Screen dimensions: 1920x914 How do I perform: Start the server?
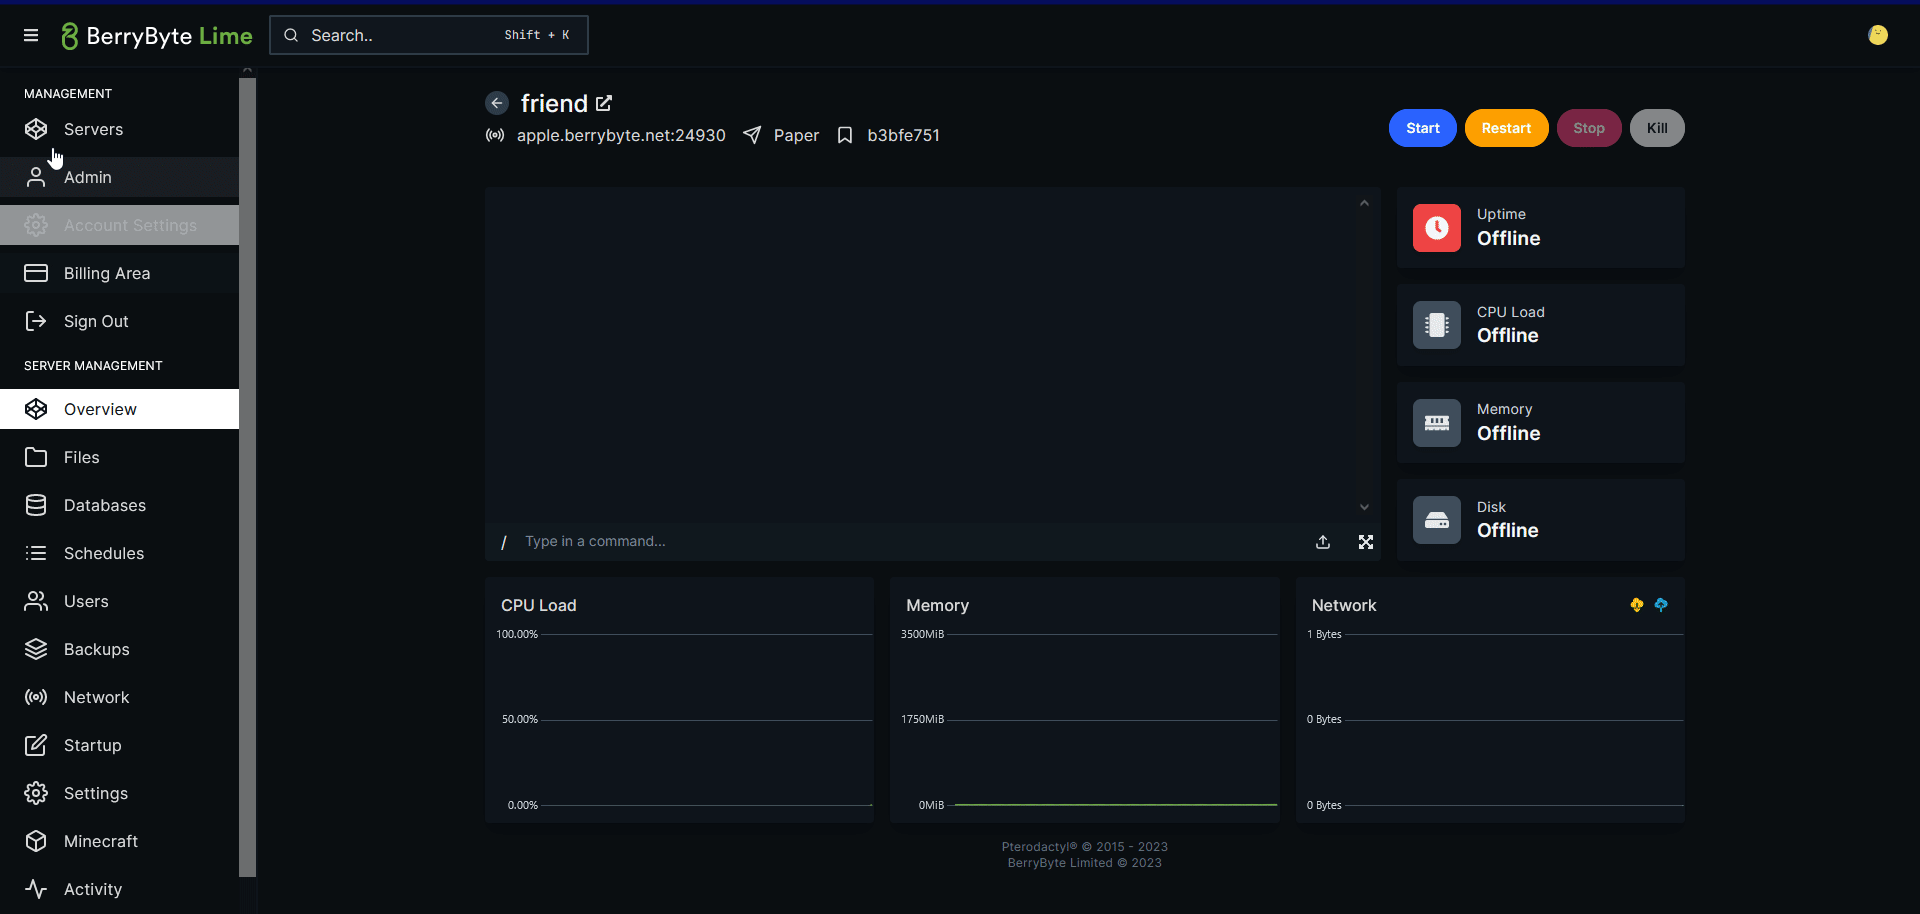tap(1422, 128)
